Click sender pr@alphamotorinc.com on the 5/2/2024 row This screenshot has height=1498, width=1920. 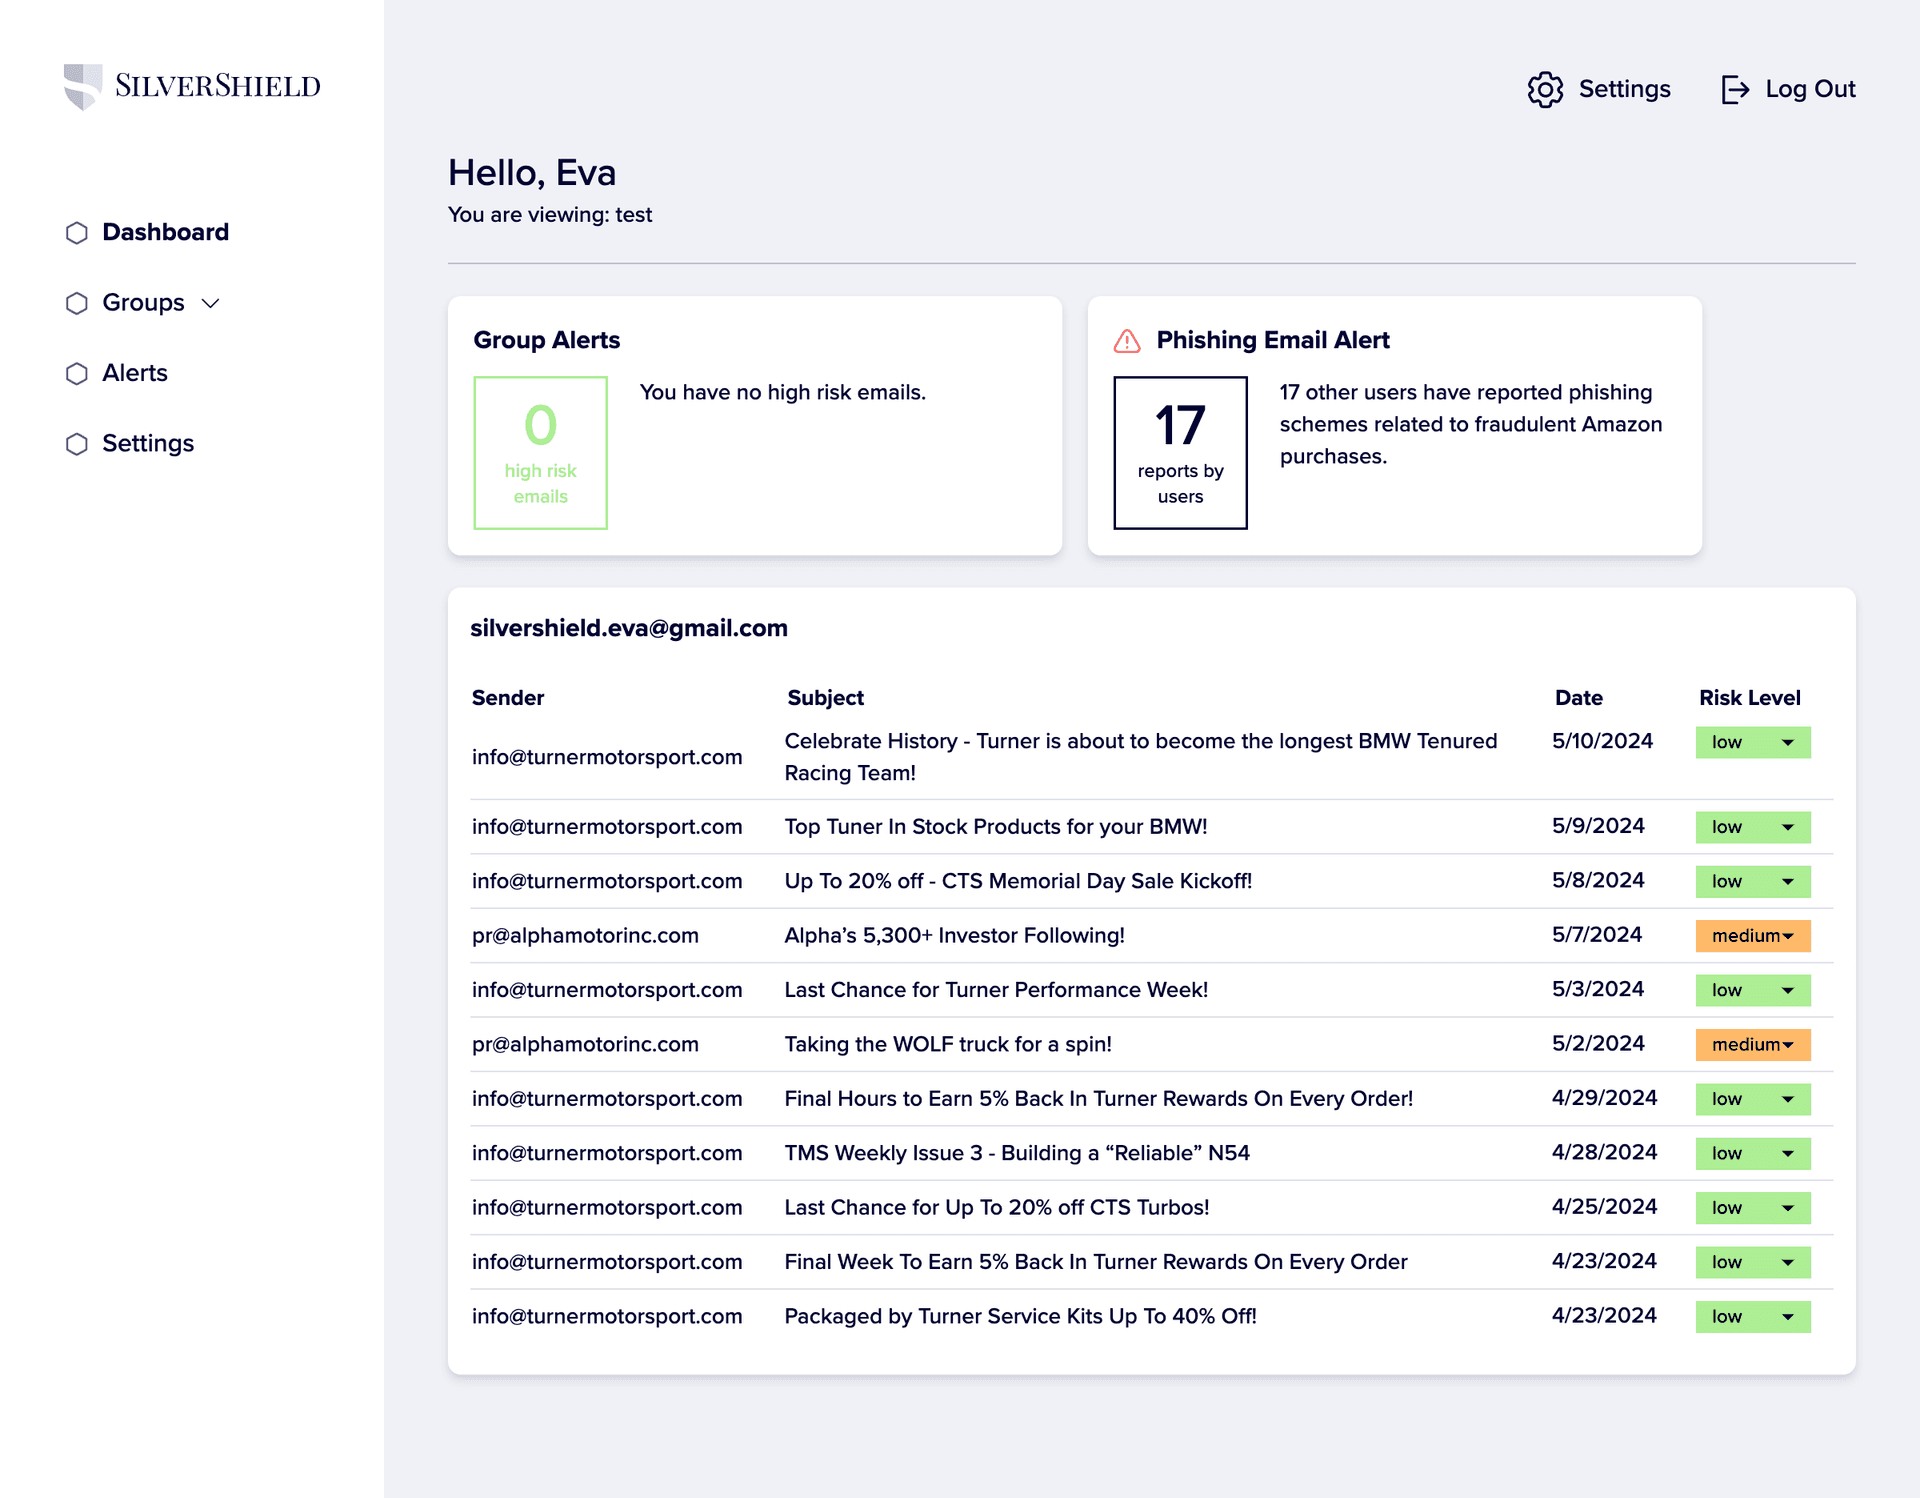point(585,1045)
